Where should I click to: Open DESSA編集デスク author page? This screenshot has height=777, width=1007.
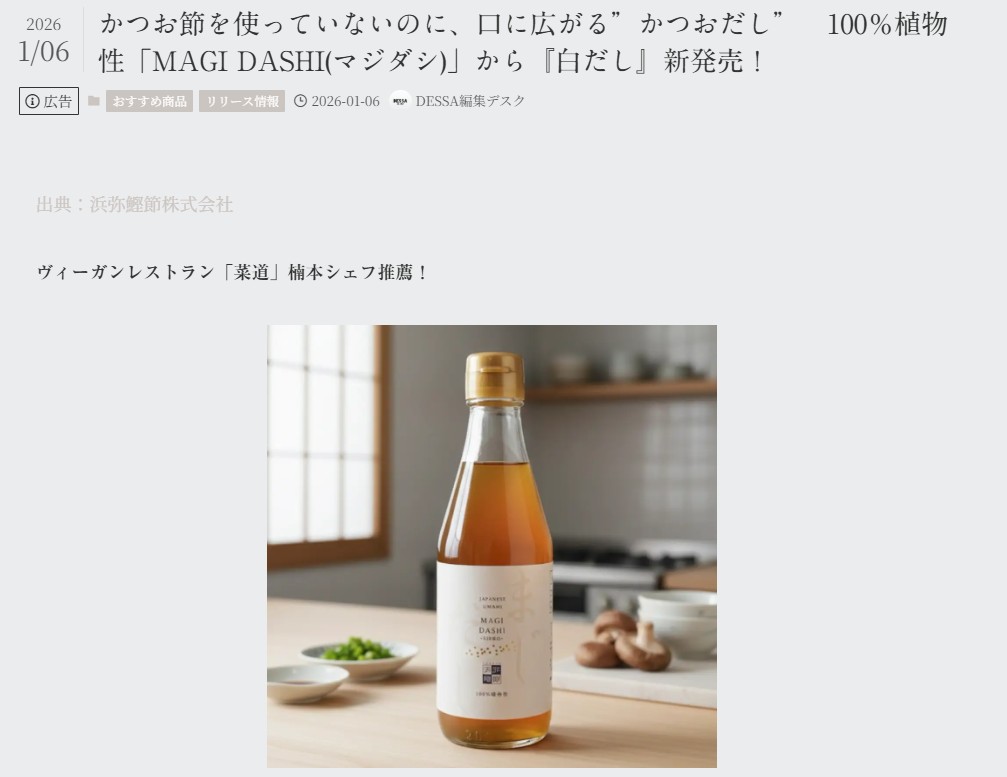click(470, 101)
